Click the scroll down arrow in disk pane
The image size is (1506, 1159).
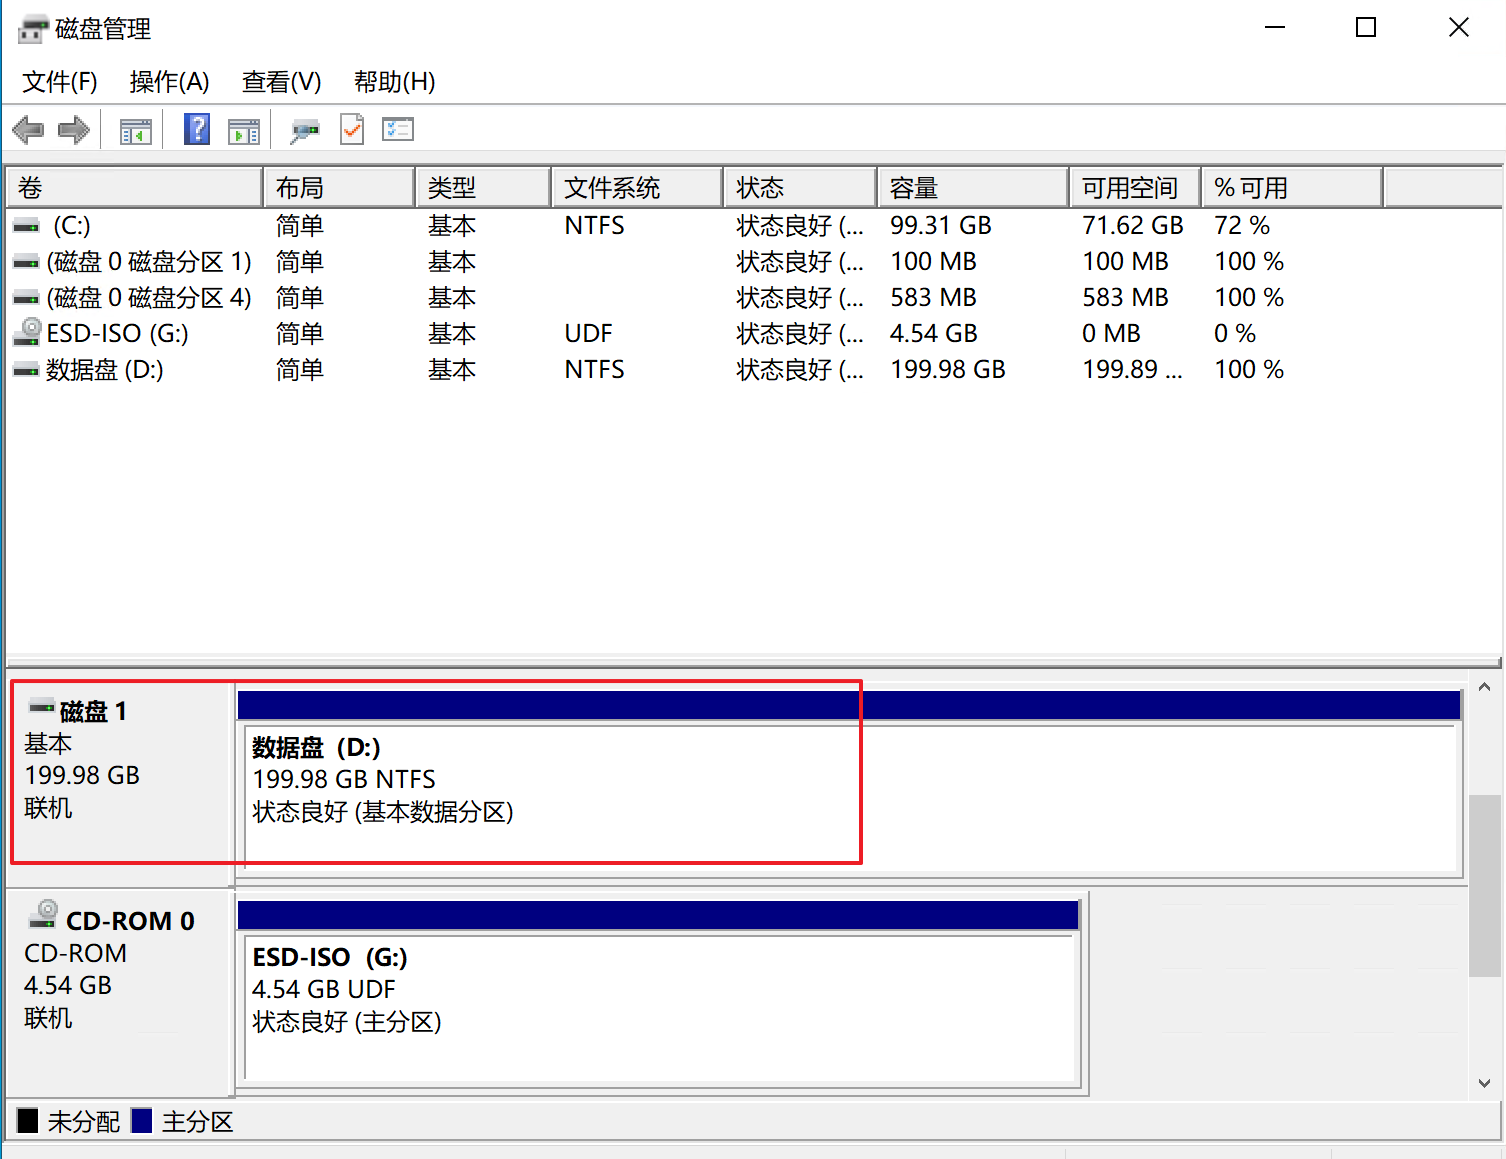(x=1484, y=1083)
